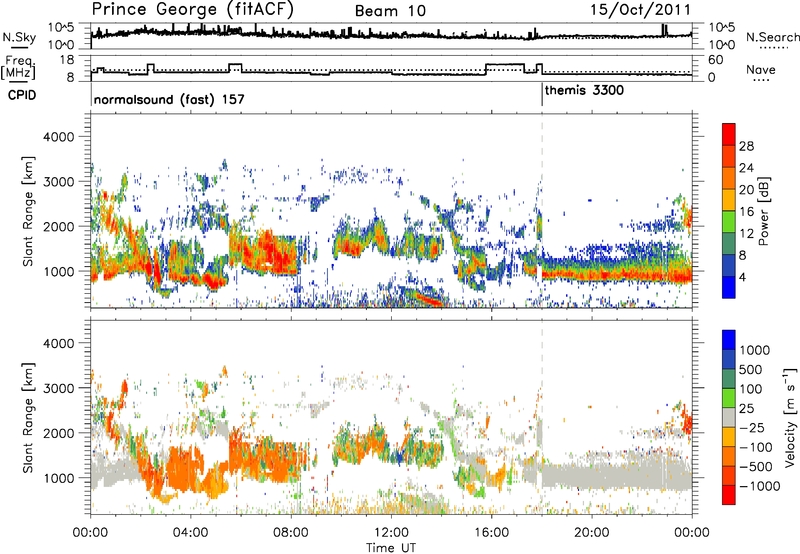This screenshot has height=554, width=800.
Task: Click the power panel 'Slant Range [km]' label
Action: click(x=28, y=211)
